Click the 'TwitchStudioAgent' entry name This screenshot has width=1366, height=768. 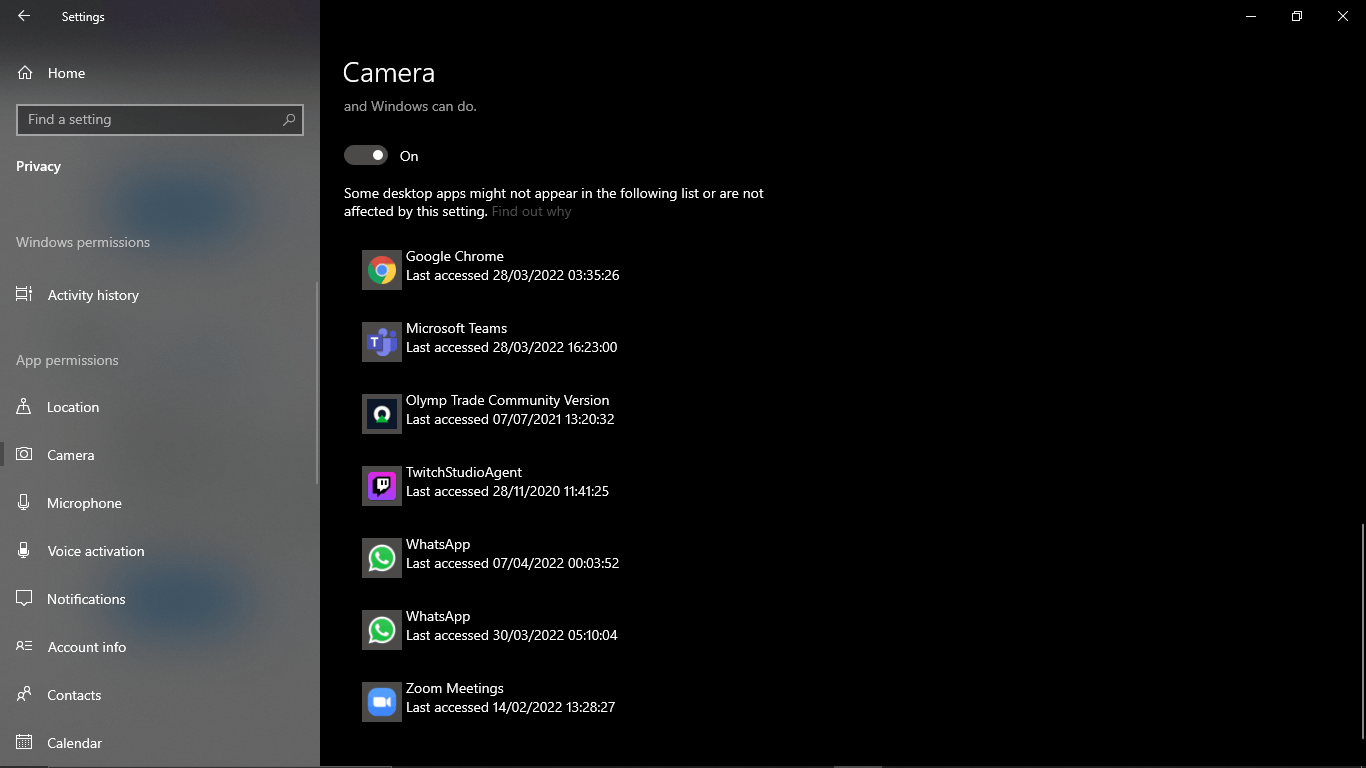pos(464,472)
